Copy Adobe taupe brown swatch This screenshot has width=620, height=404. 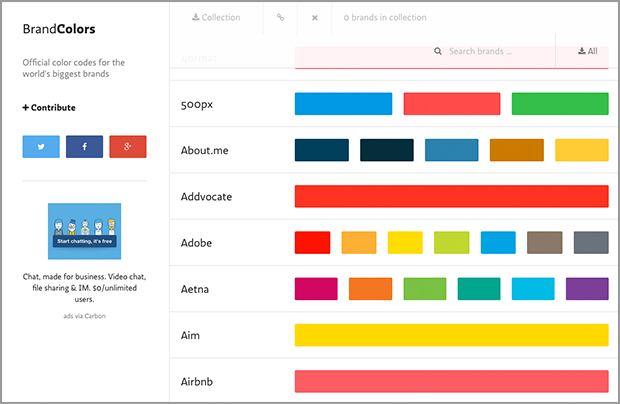(544, 243)
